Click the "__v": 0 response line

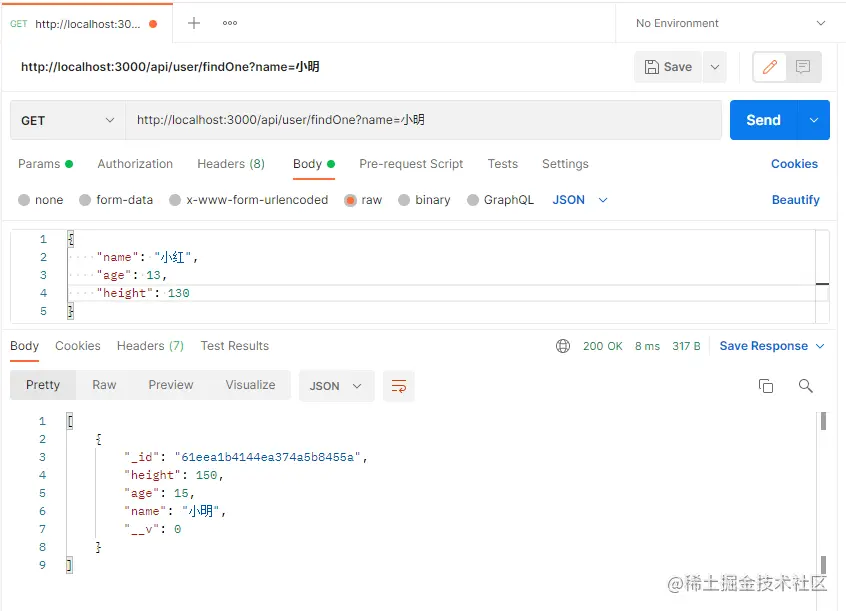click(x=153, y=529)
